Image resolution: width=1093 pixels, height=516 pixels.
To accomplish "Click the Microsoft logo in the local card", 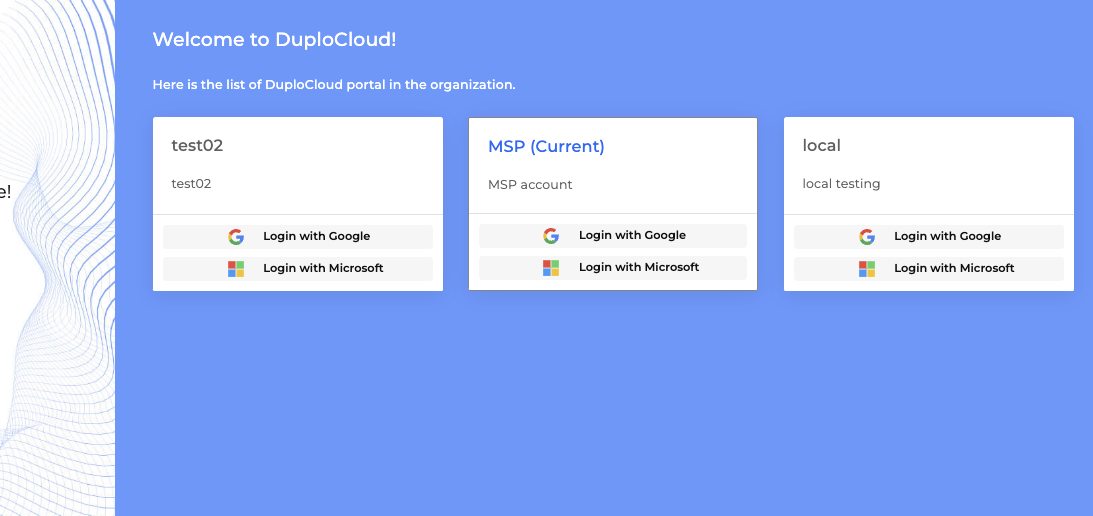I will tap(867, 269).
